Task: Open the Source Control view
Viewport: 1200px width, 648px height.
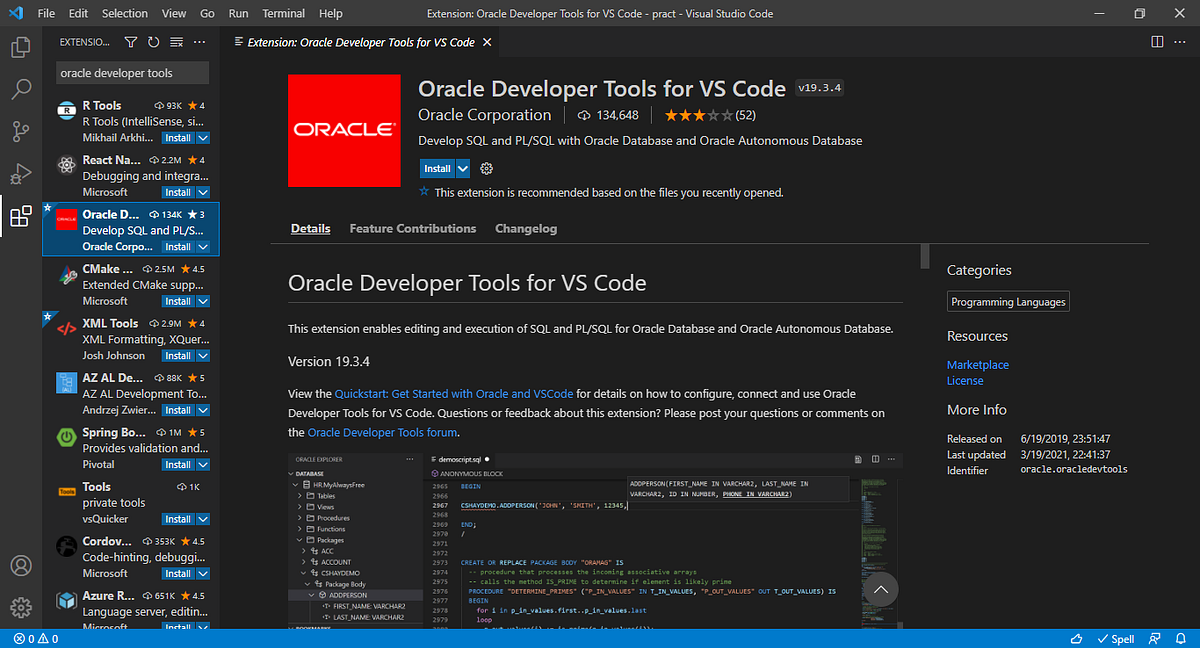Action: point(21,131)
